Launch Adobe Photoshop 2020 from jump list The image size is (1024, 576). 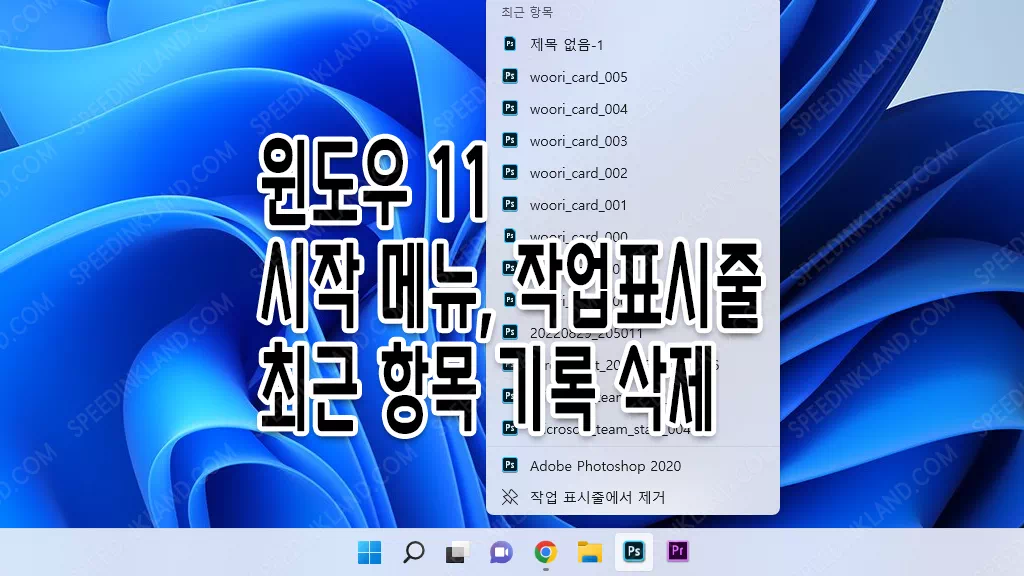(605, 465)
